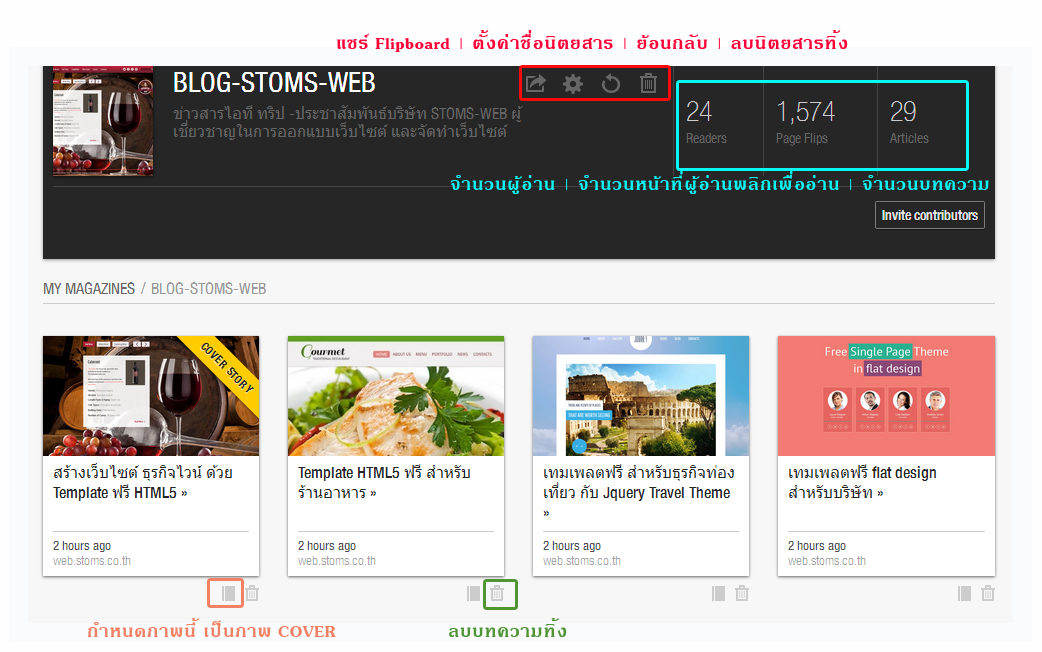Click the 1,574 Page Flips statistic

tap(805, 122)
